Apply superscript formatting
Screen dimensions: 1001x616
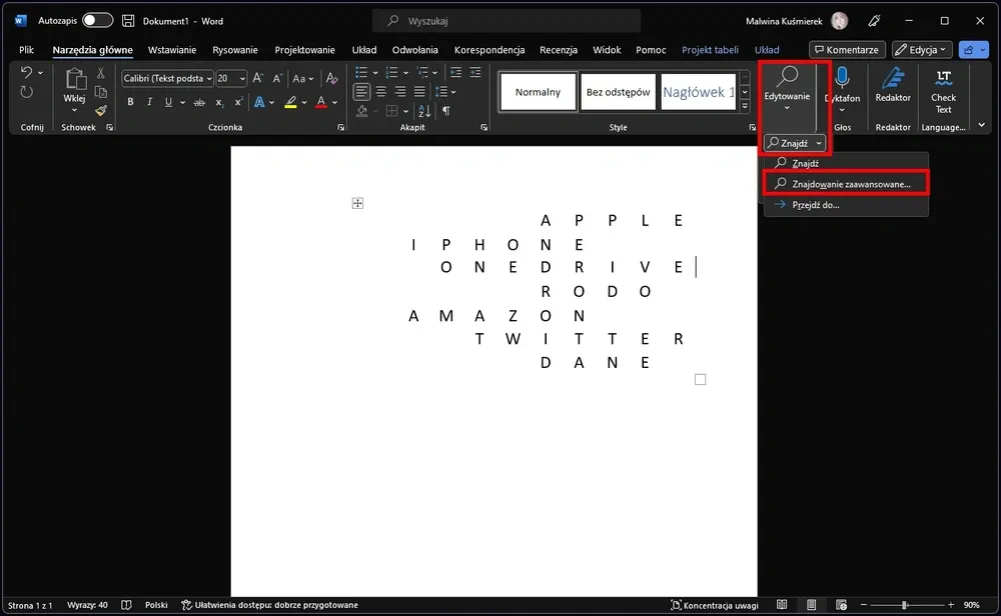point(238,102)
